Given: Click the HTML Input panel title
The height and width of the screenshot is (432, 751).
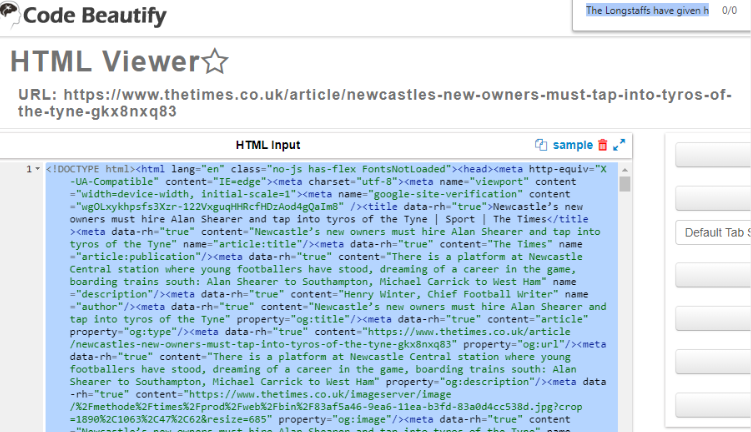Looking at the screenshot, I should pyautogui.click(x=268, y=145).
